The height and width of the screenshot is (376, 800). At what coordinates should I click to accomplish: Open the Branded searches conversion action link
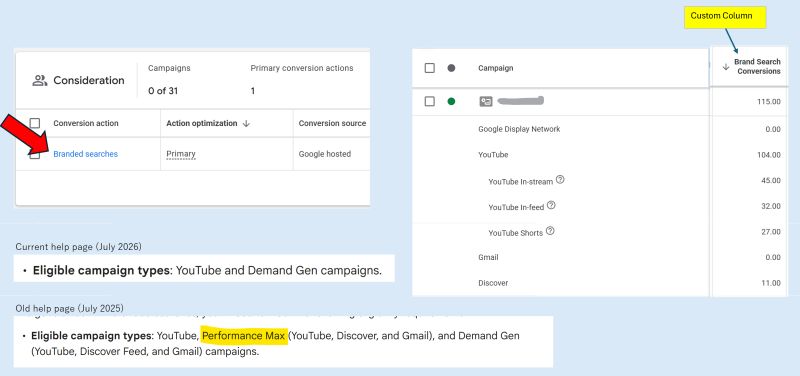pos(86,154)
